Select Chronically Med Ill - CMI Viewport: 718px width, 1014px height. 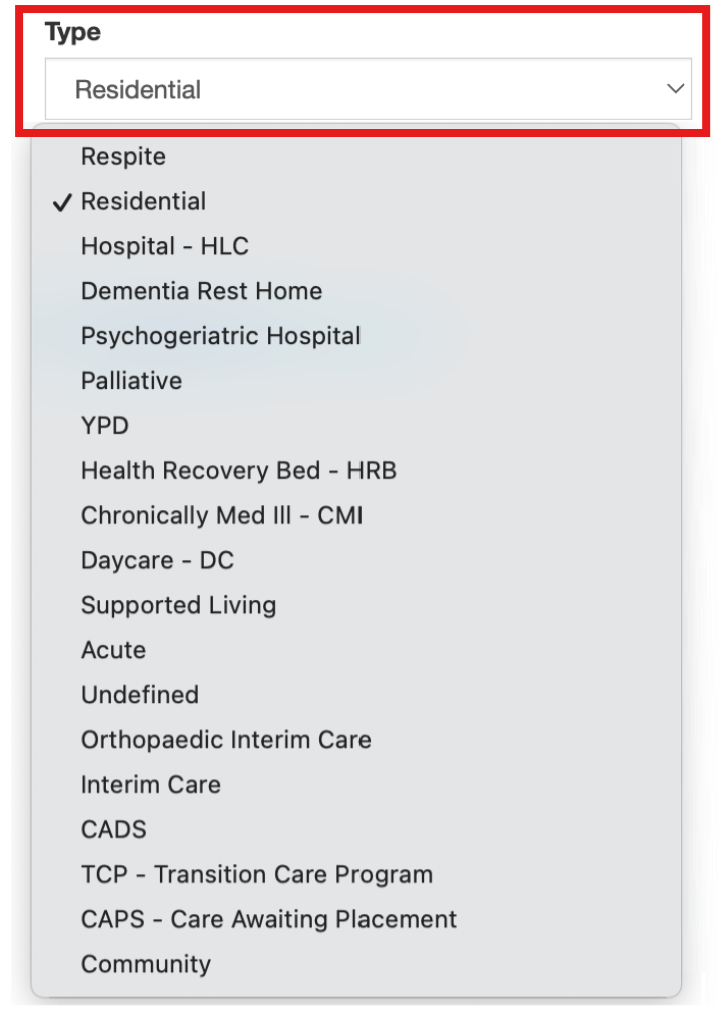222,515
